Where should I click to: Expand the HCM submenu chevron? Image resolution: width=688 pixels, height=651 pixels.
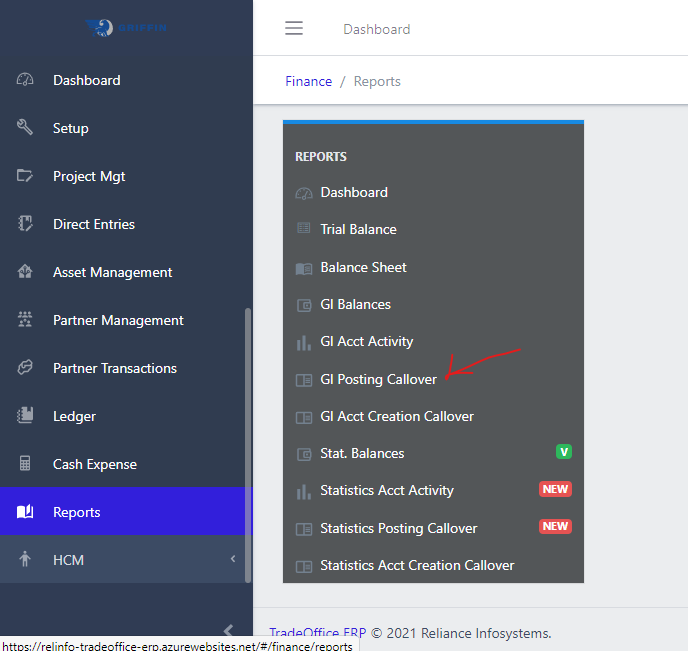pyautogui.click(x=233, y=560)
